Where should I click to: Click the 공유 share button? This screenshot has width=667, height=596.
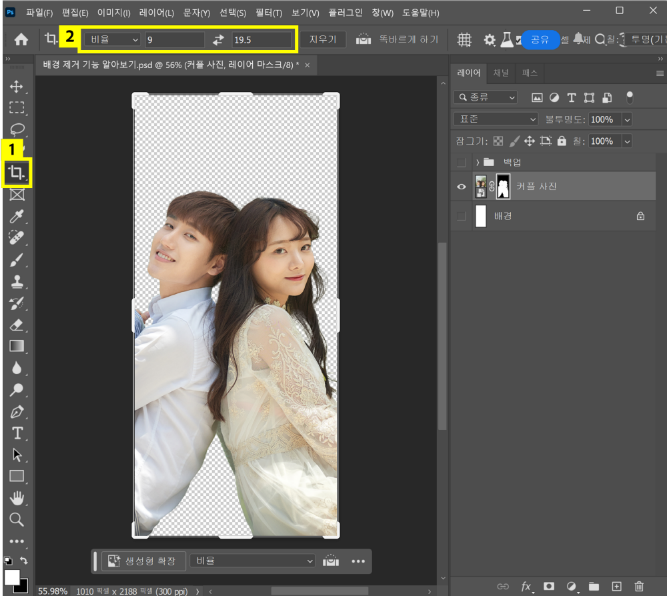point(540,40)
